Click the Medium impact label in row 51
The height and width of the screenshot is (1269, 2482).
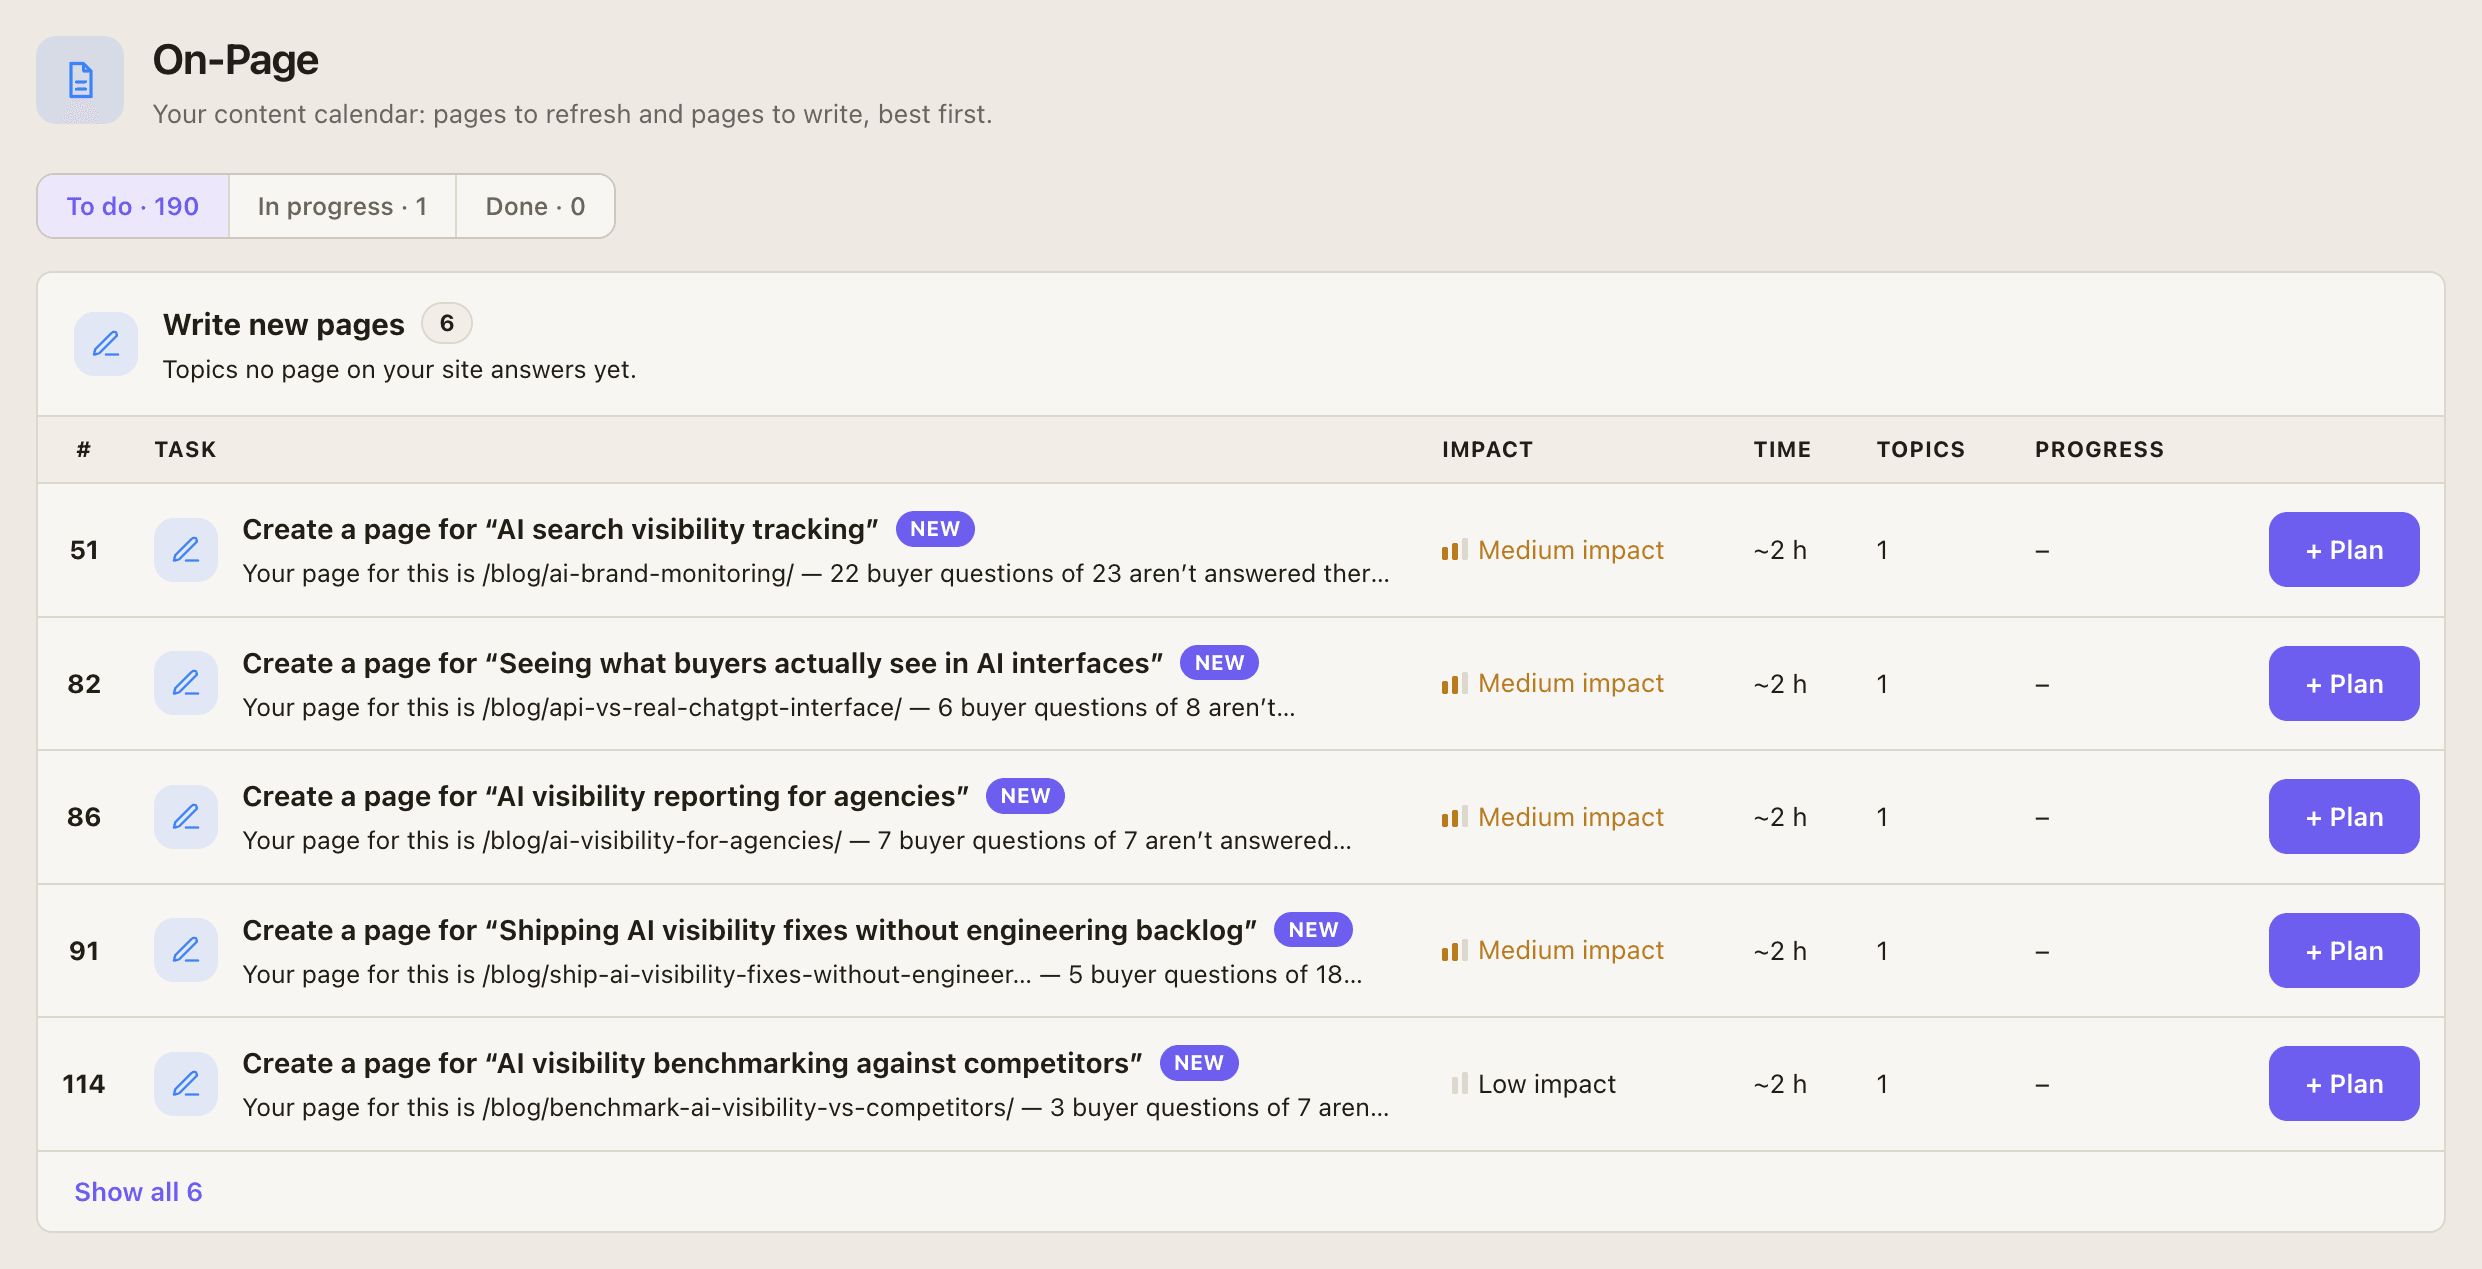pos(1571,550)
